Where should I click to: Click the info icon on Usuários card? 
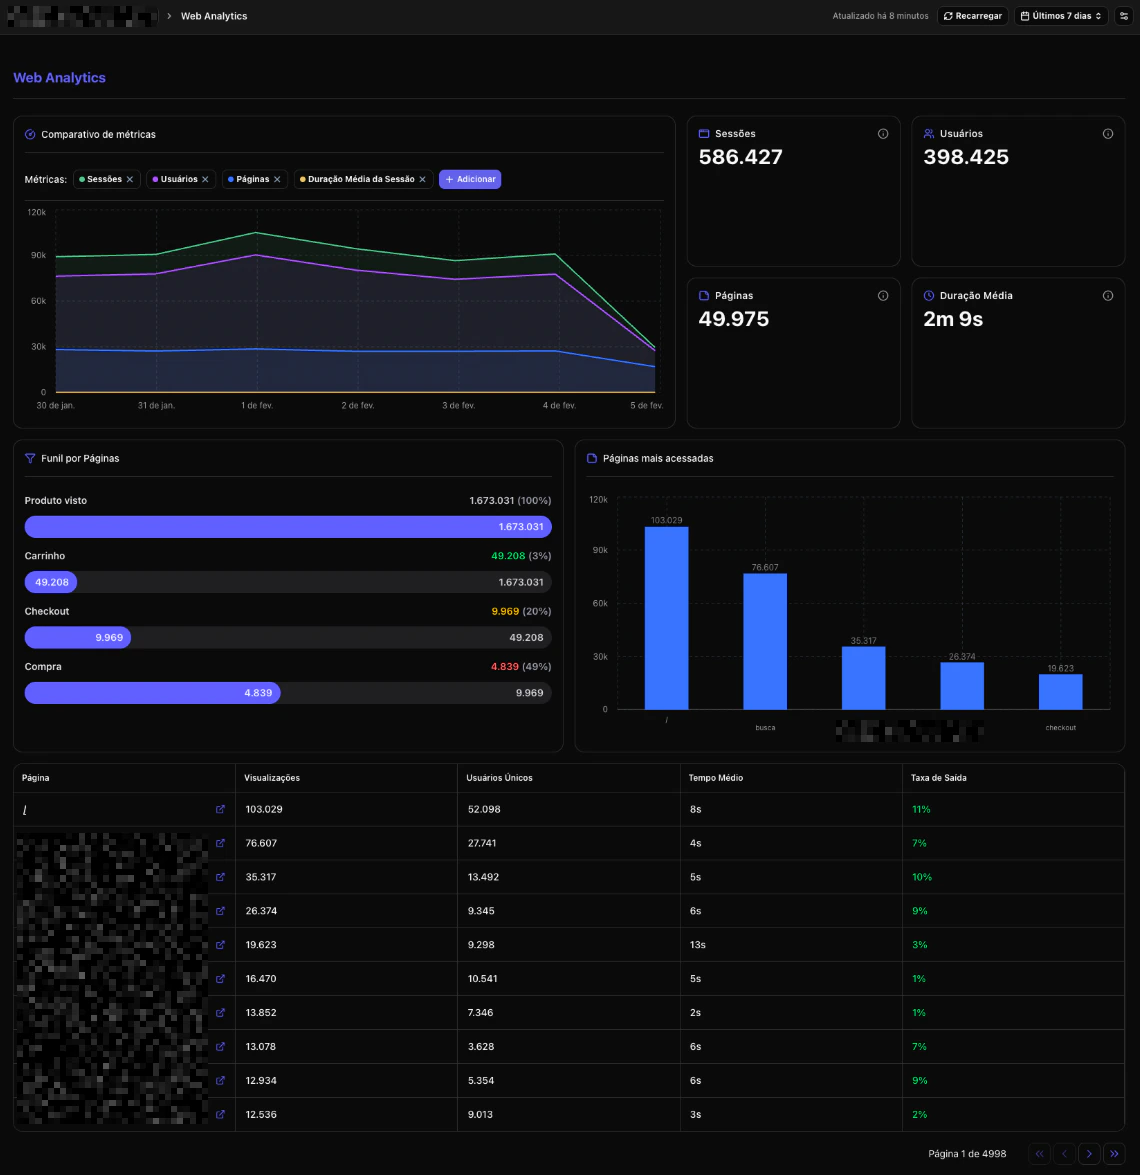[x=1108, y=134]
